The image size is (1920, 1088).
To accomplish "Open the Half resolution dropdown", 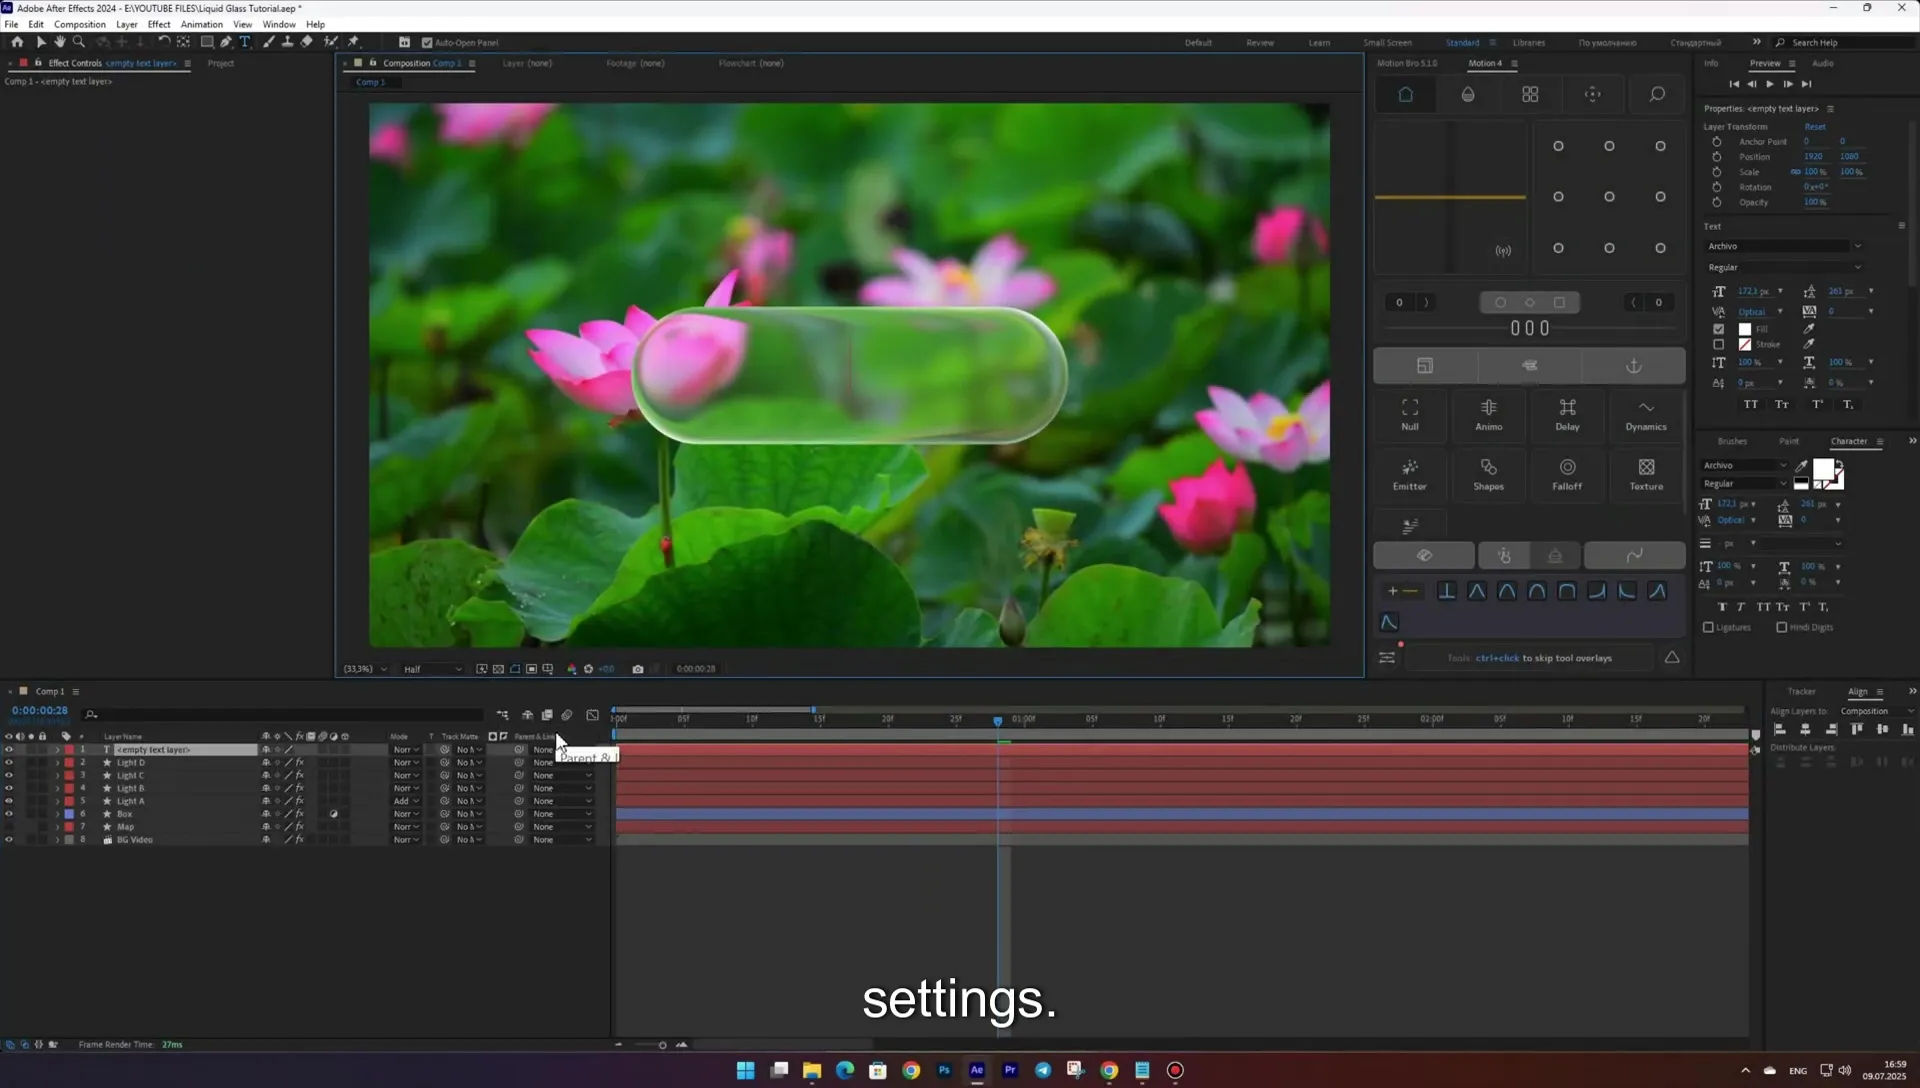I will 433,669.
